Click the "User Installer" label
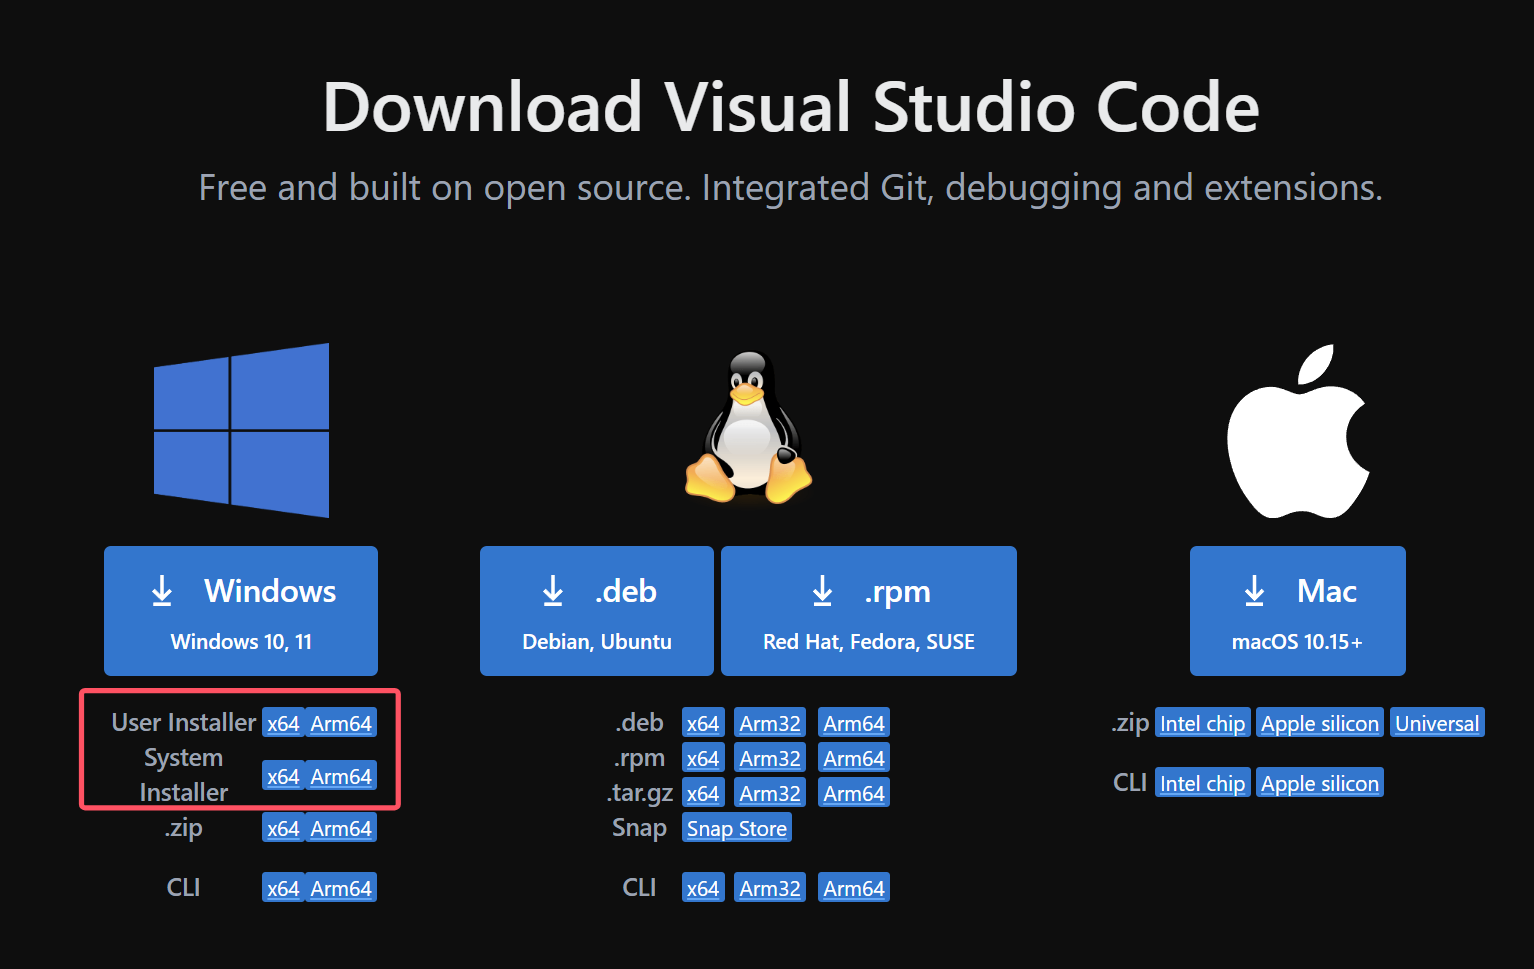Image resolution: width=1534 pixels, height=969 pixels. 184,722
